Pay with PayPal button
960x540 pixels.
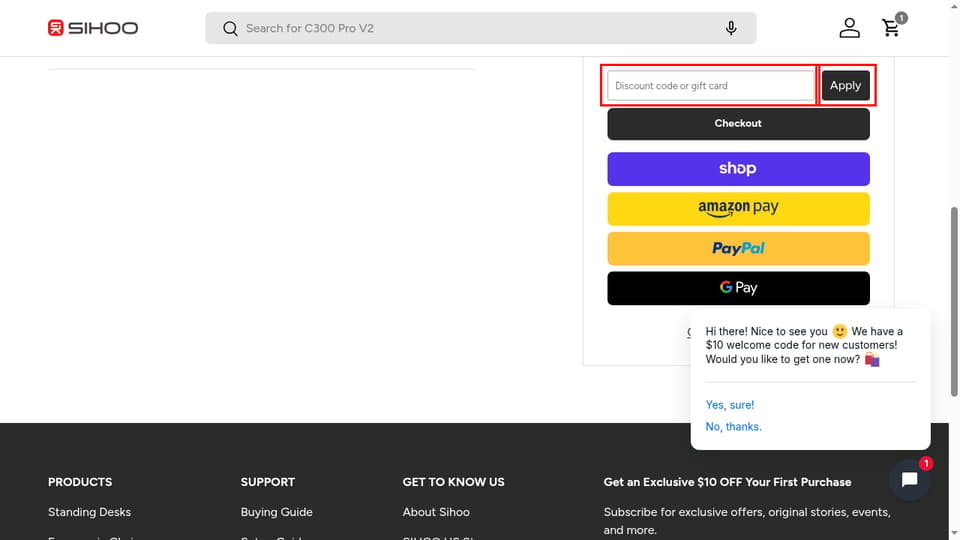tap(738, 249)
